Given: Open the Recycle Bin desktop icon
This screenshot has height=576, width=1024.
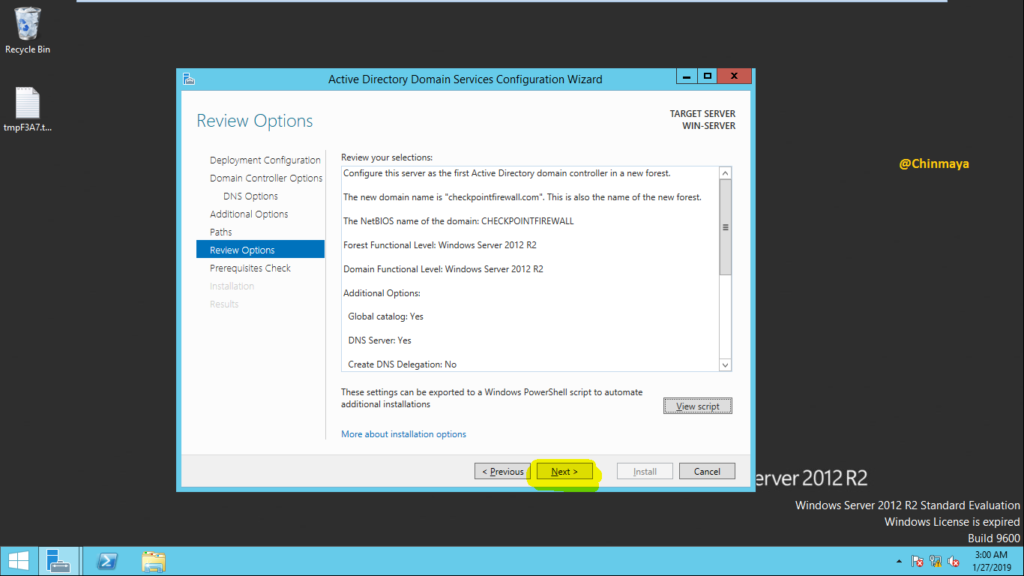Looking at the screenshot, I should (x=27, y=30).
